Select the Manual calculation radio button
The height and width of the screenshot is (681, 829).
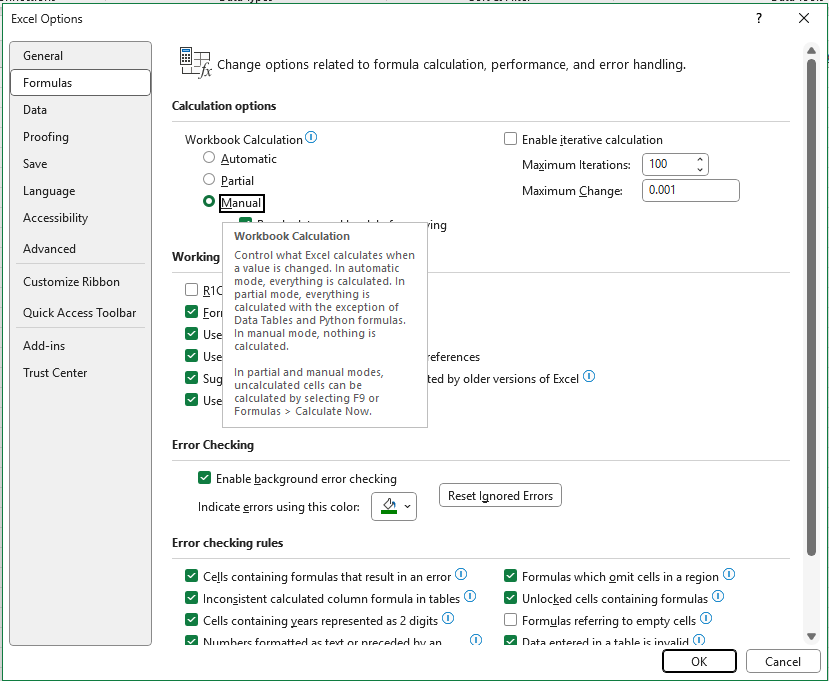pos(209,202)
